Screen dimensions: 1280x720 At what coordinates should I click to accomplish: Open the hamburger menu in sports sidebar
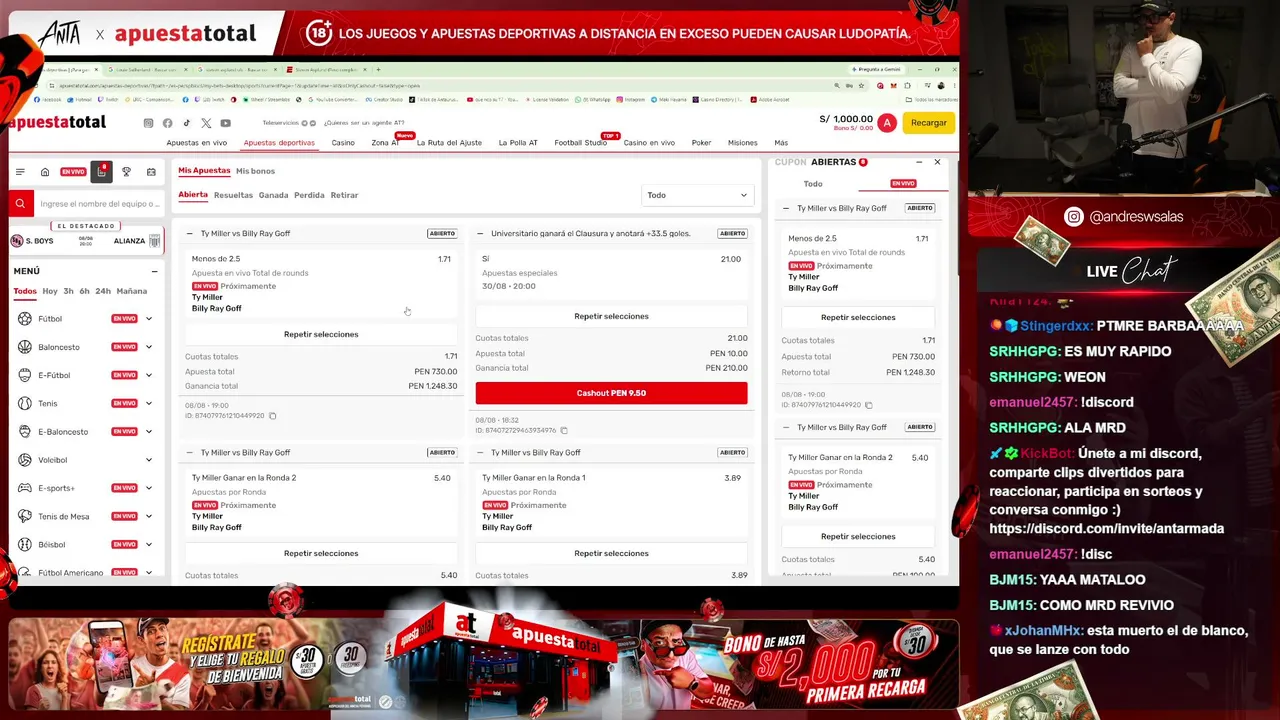(x=20, y=172)
